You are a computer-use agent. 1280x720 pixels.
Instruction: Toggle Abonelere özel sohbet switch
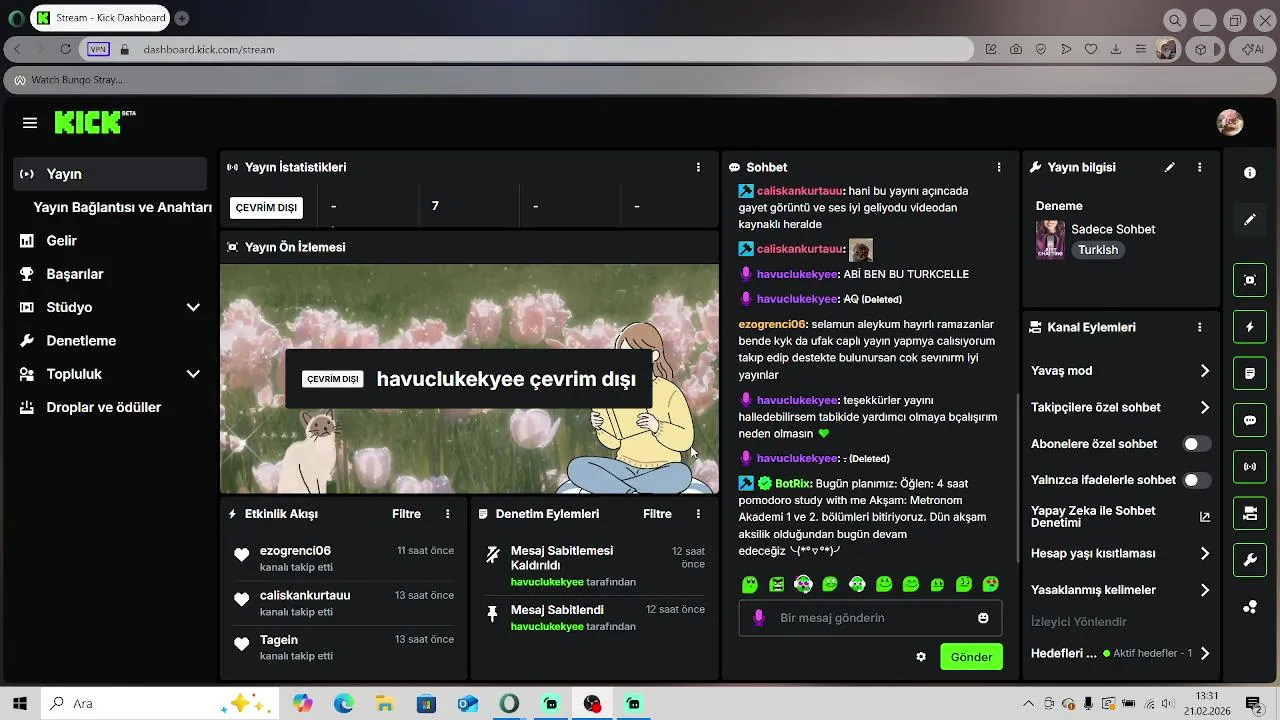1197,444
